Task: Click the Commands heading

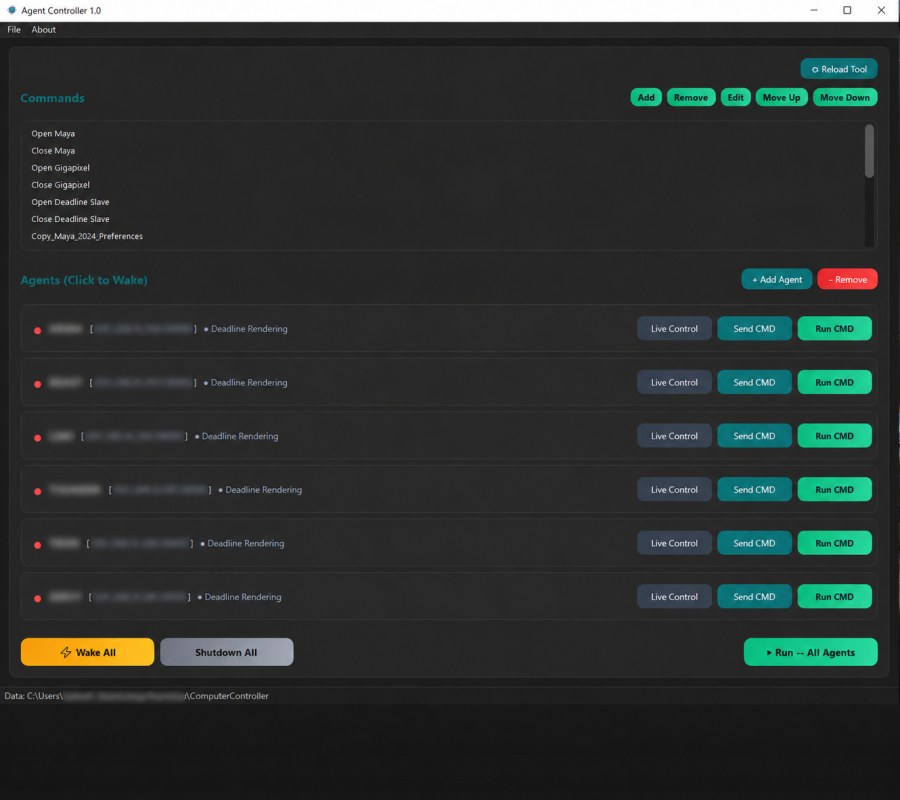Action: point(52,98)
